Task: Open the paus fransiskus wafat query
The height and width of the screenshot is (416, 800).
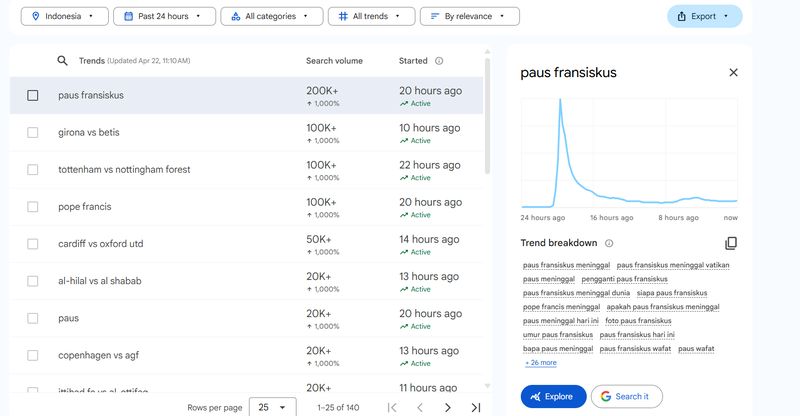Action: [x=635, y=349]
